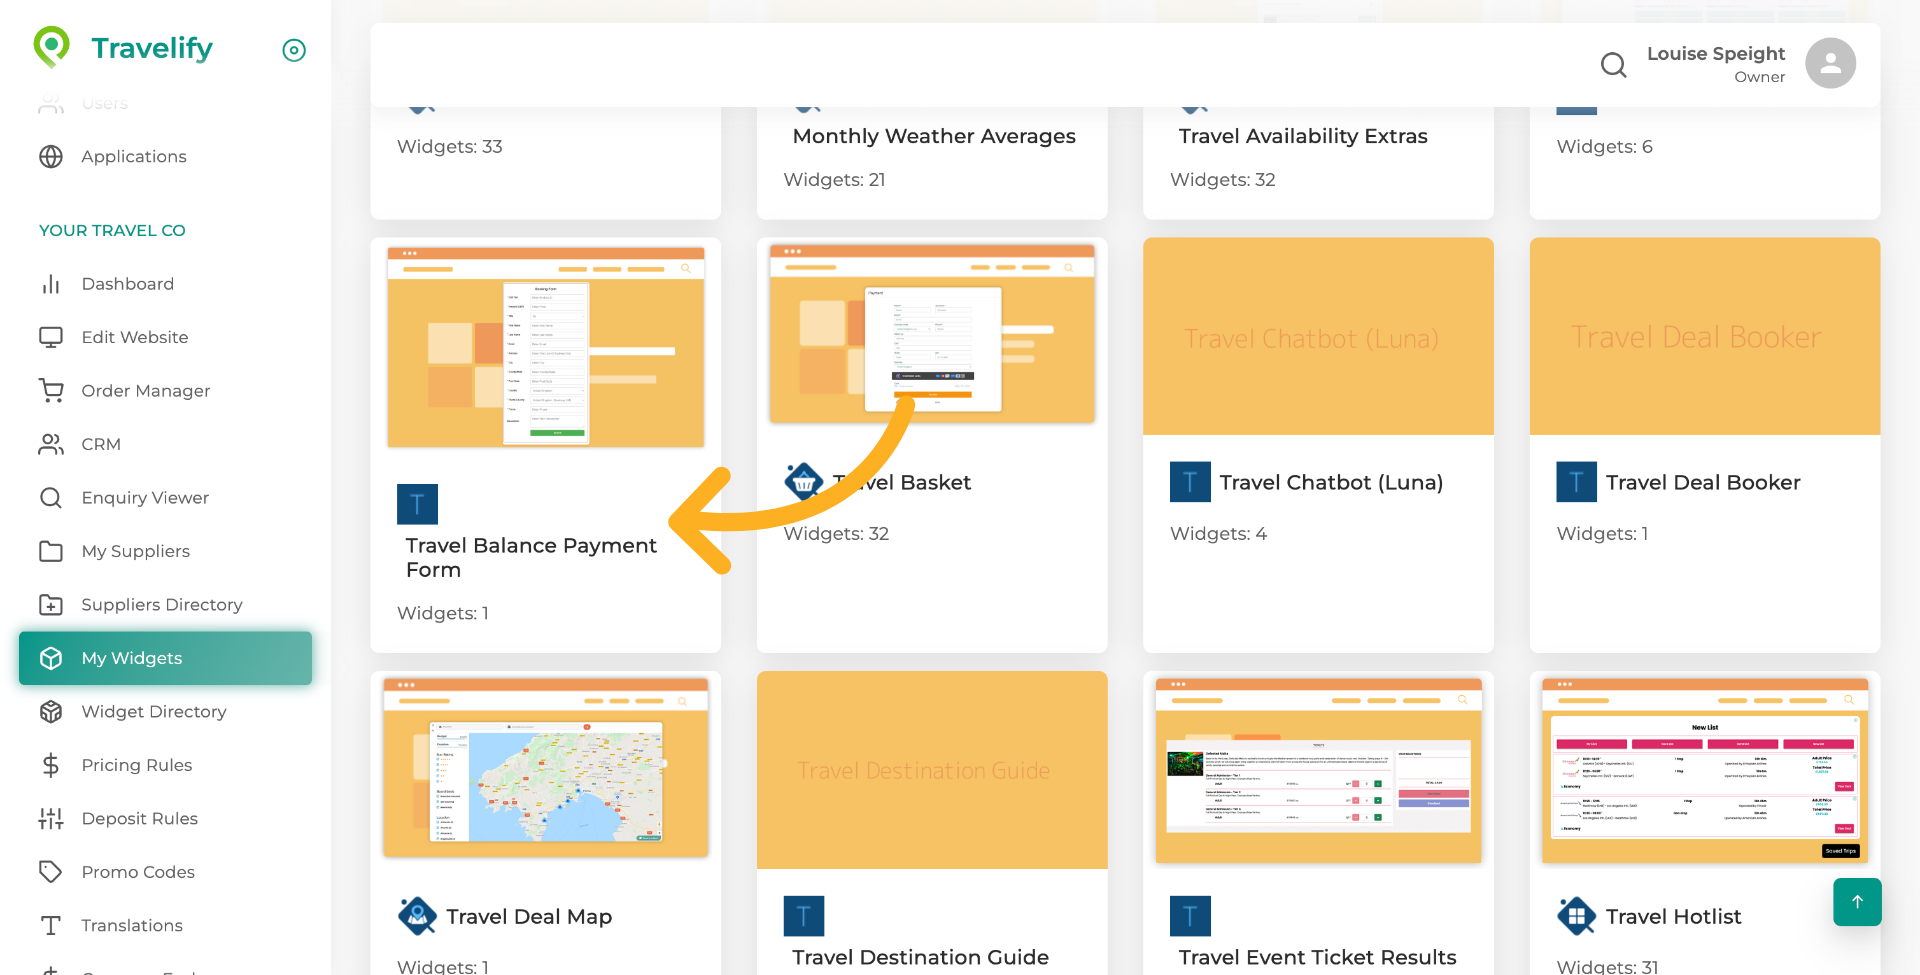This screenshot has height=975, width=1920.
Task: Open Suppliers Directory from sidebar
Action: coord(161,605)
